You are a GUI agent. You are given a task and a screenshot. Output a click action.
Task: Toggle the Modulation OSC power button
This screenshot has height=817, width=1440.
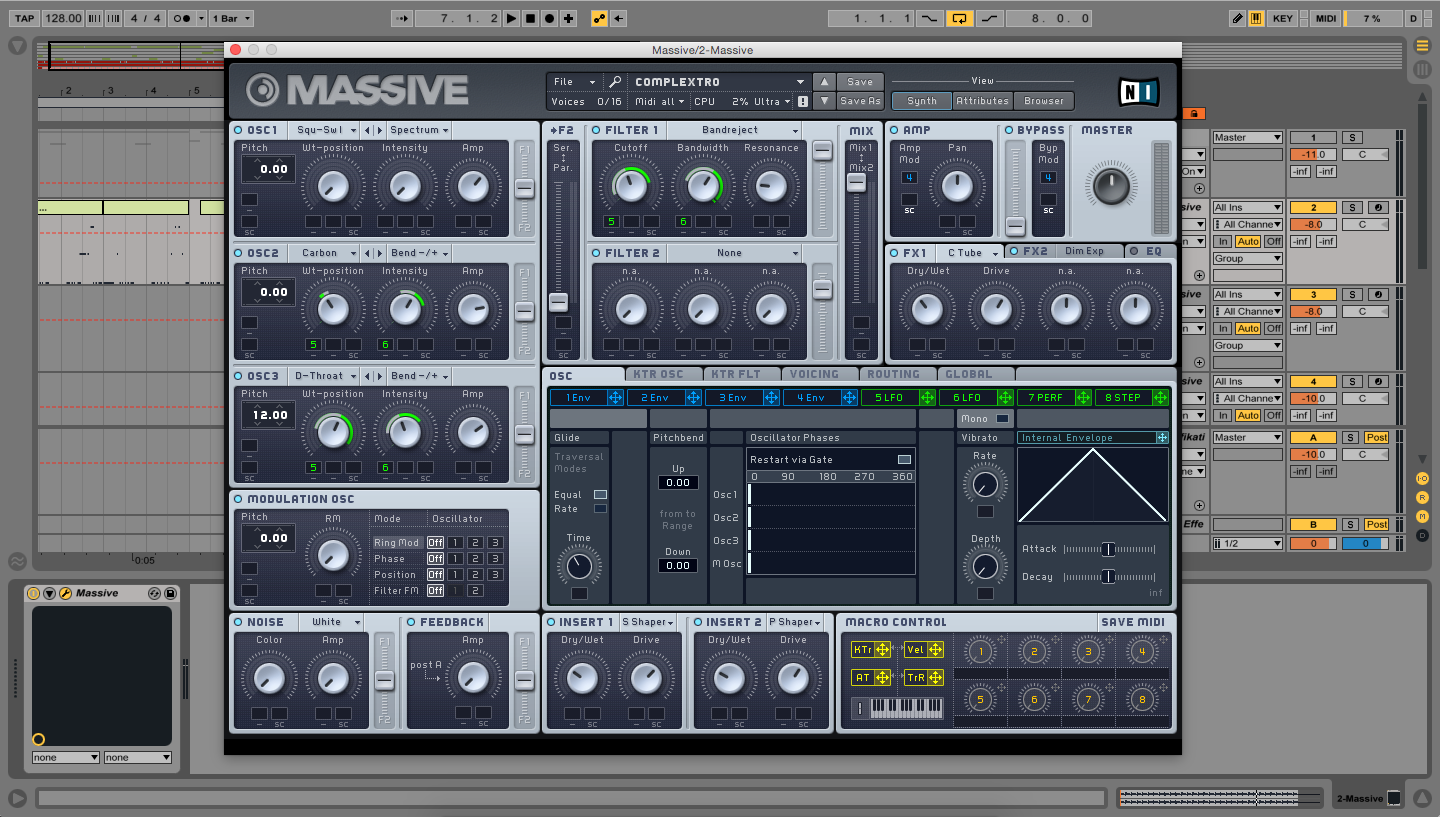pyautogui.click(x=239, y=499)
